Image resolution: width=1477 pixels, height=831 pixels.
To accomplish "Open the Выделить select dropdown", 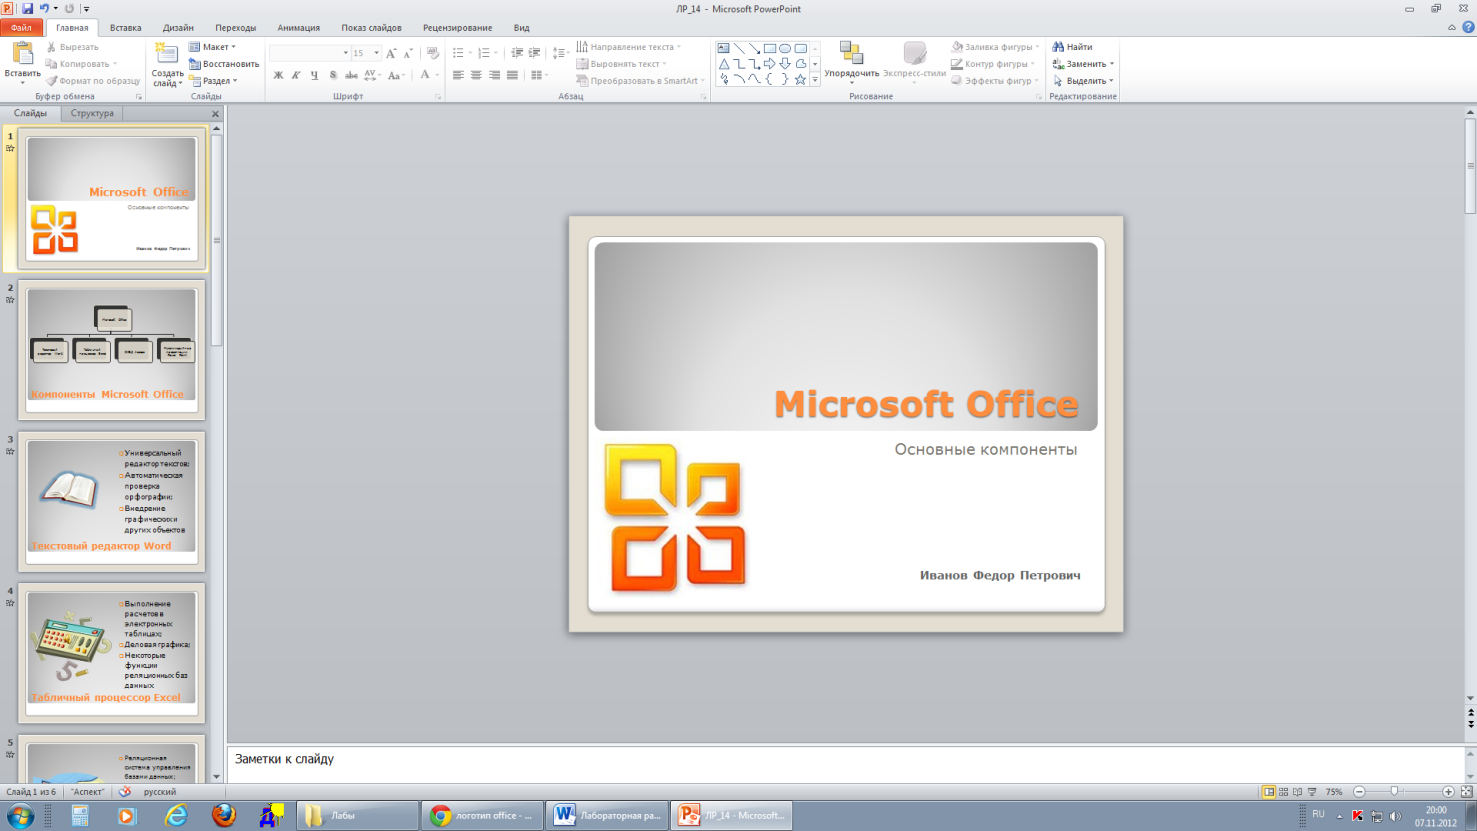I will 1083,81.
